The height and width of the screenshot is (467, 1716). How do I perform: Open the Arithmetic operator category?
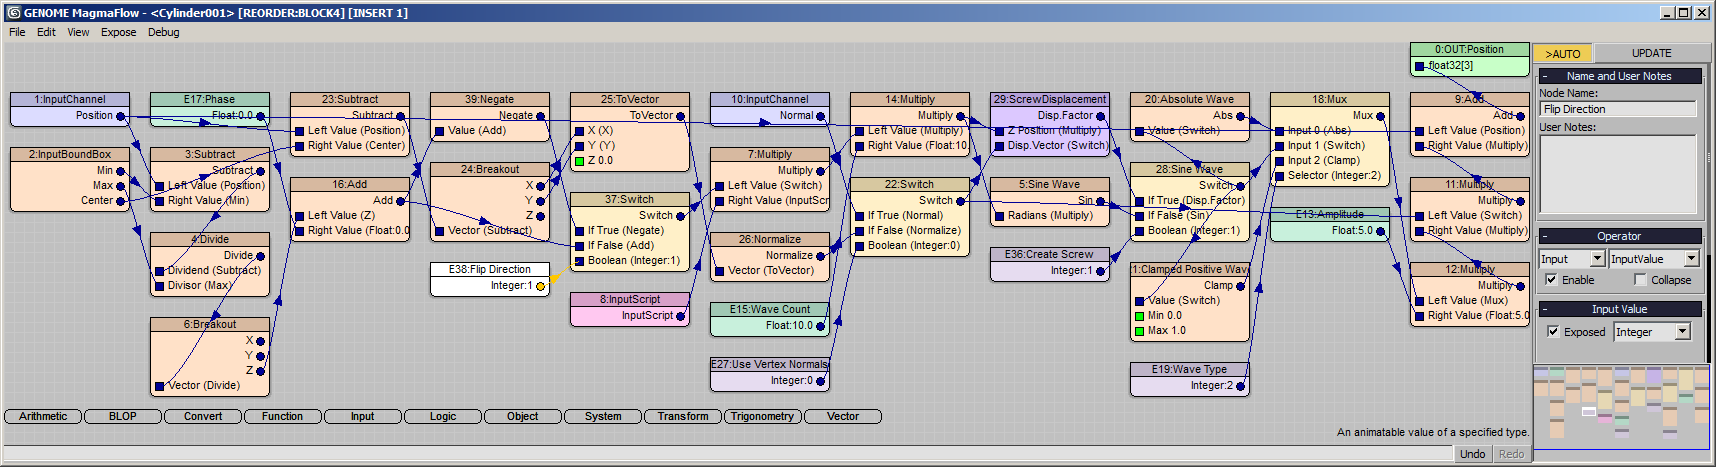[43, 416]
